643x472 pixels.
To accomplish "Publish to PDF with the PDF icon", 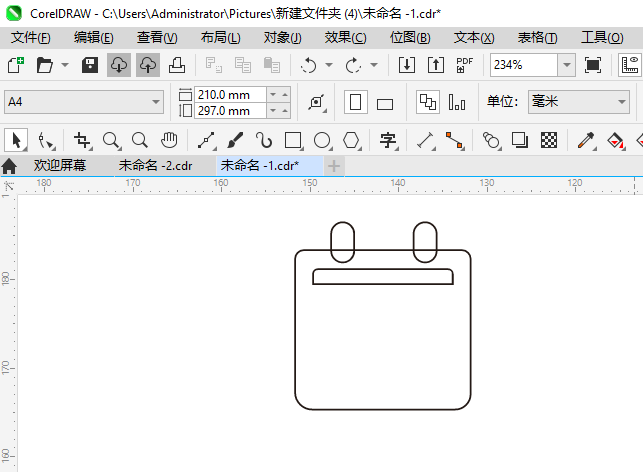I will 465,65.
